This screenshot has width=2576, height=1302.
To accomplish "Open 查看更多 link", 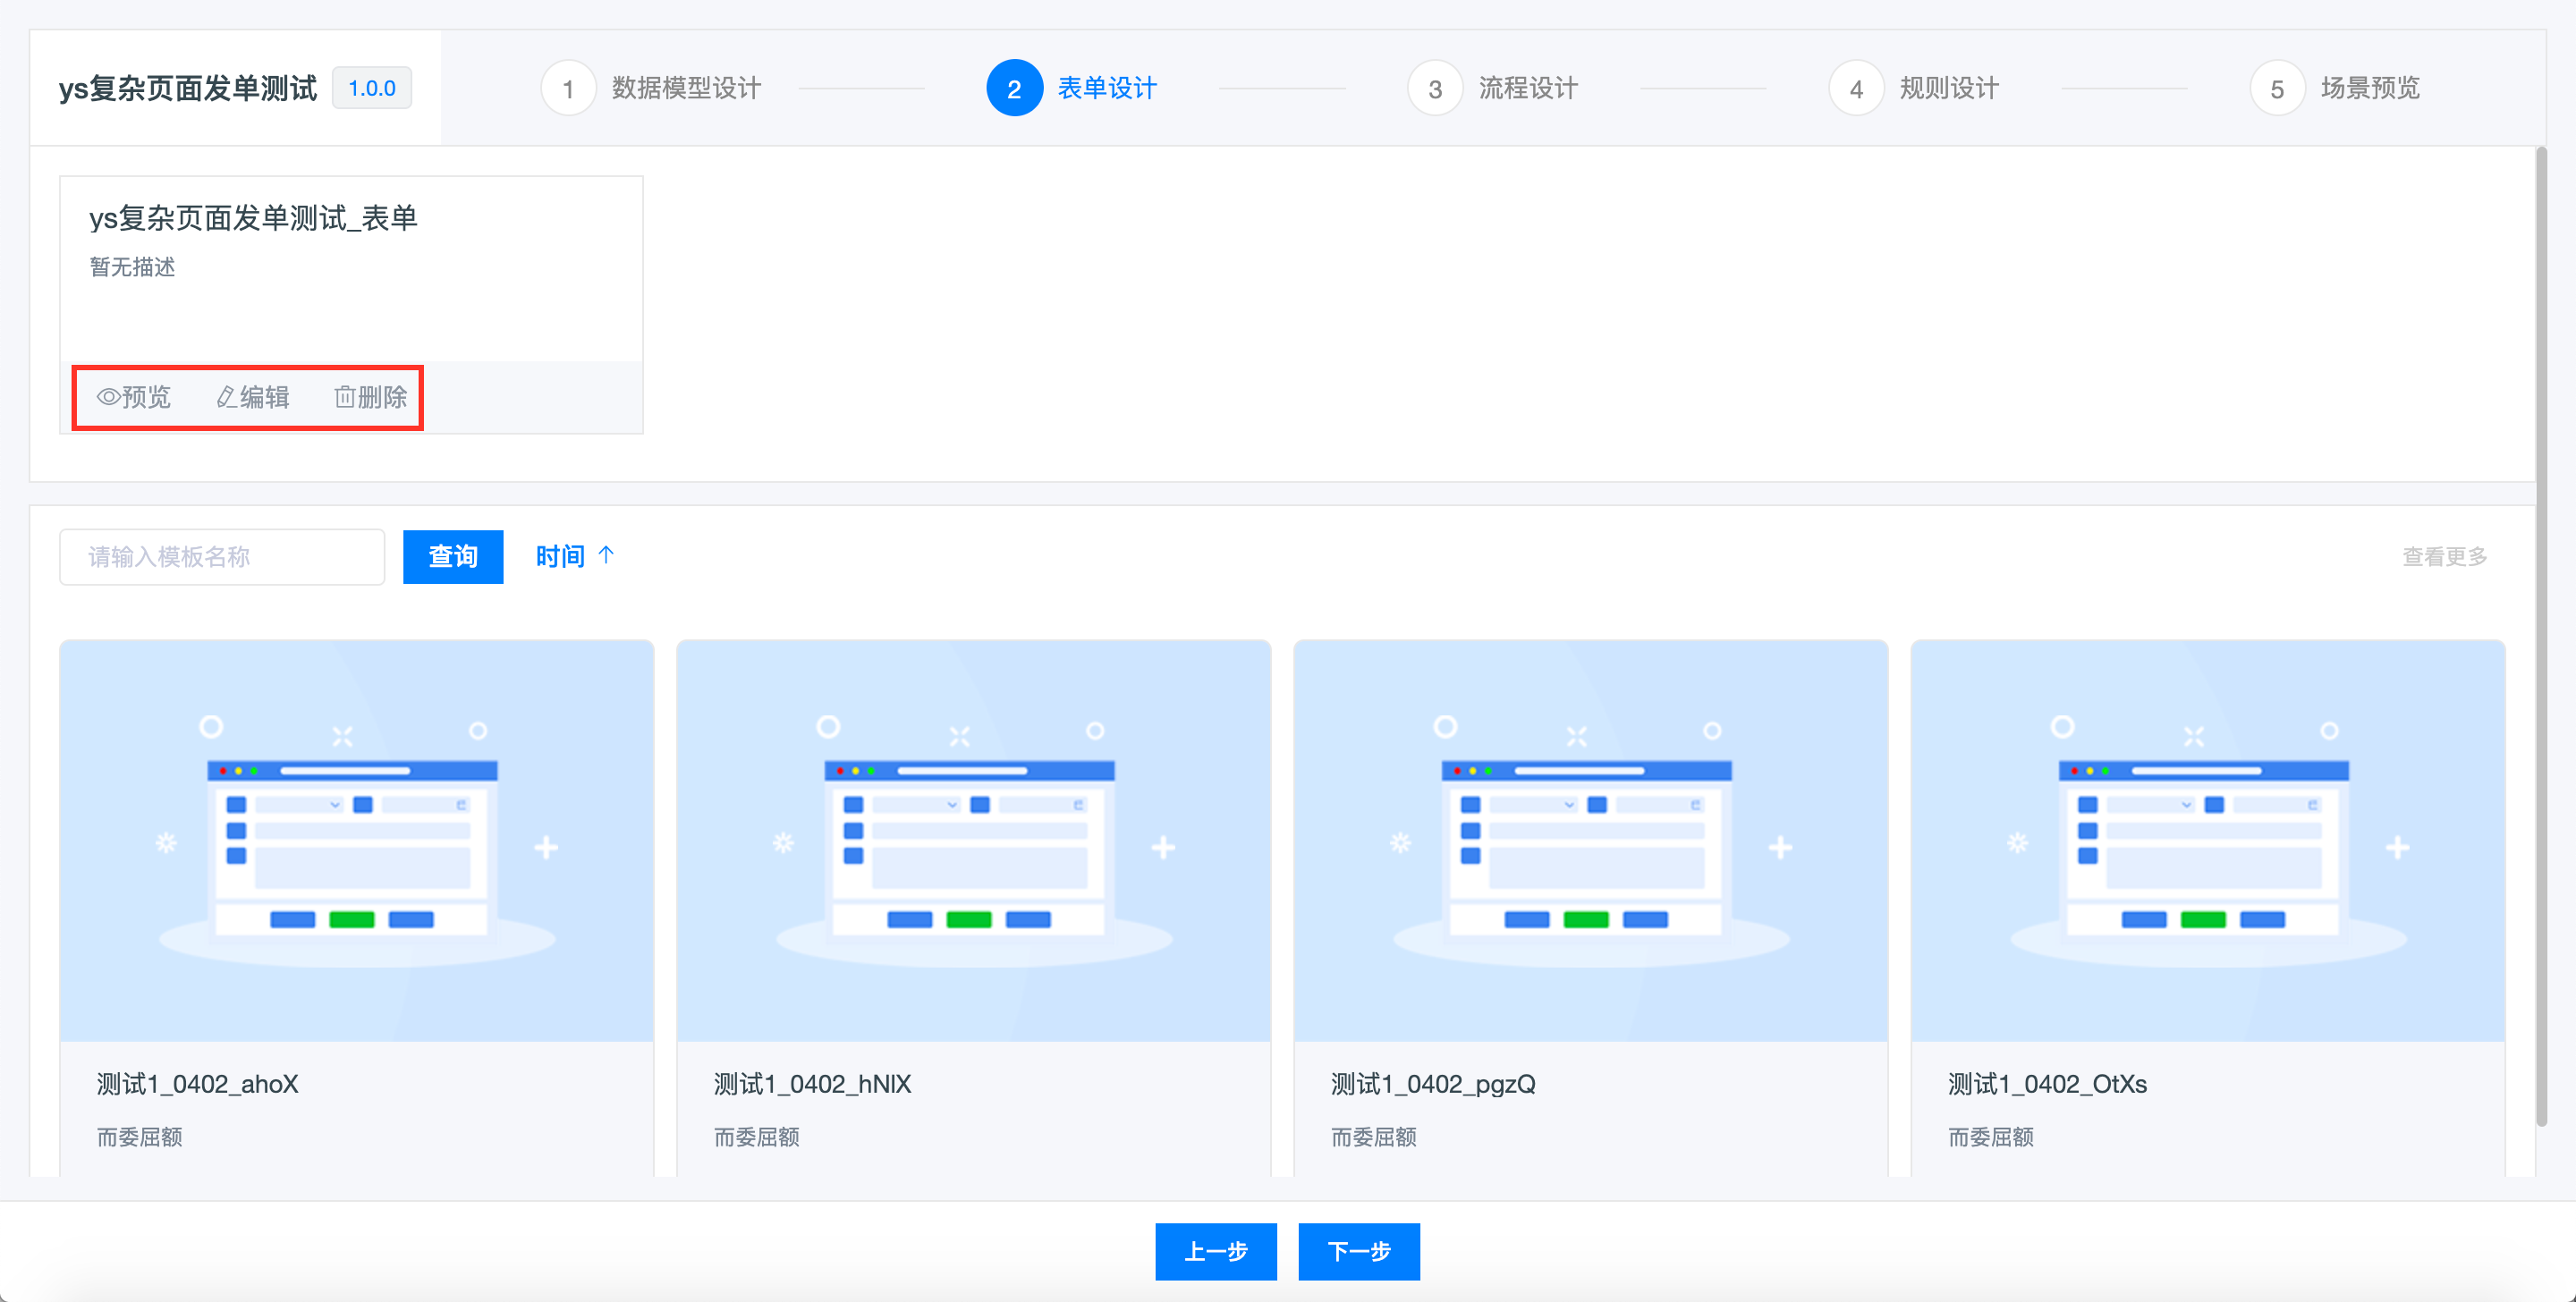I will 2444,556.
